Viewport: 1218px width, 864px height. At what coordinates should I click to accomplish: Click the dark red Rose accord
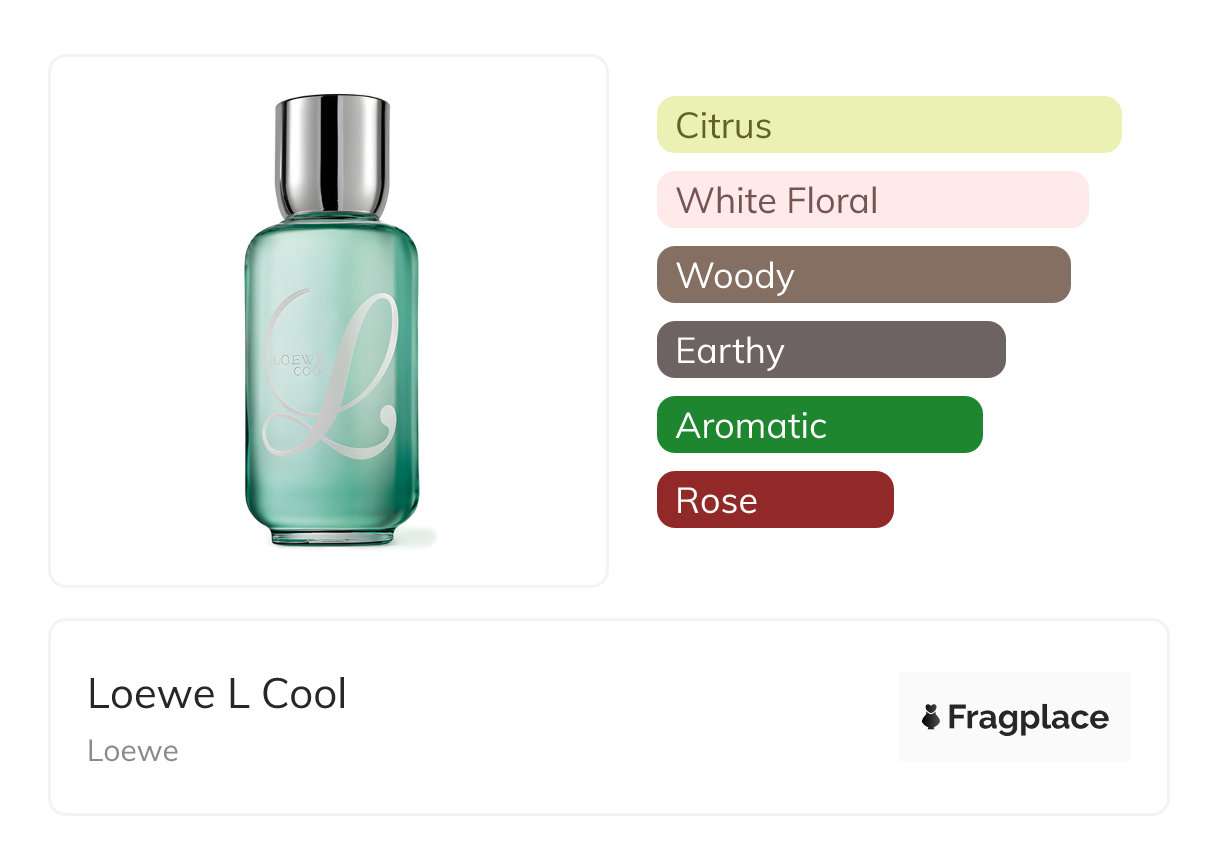[774, 500]
